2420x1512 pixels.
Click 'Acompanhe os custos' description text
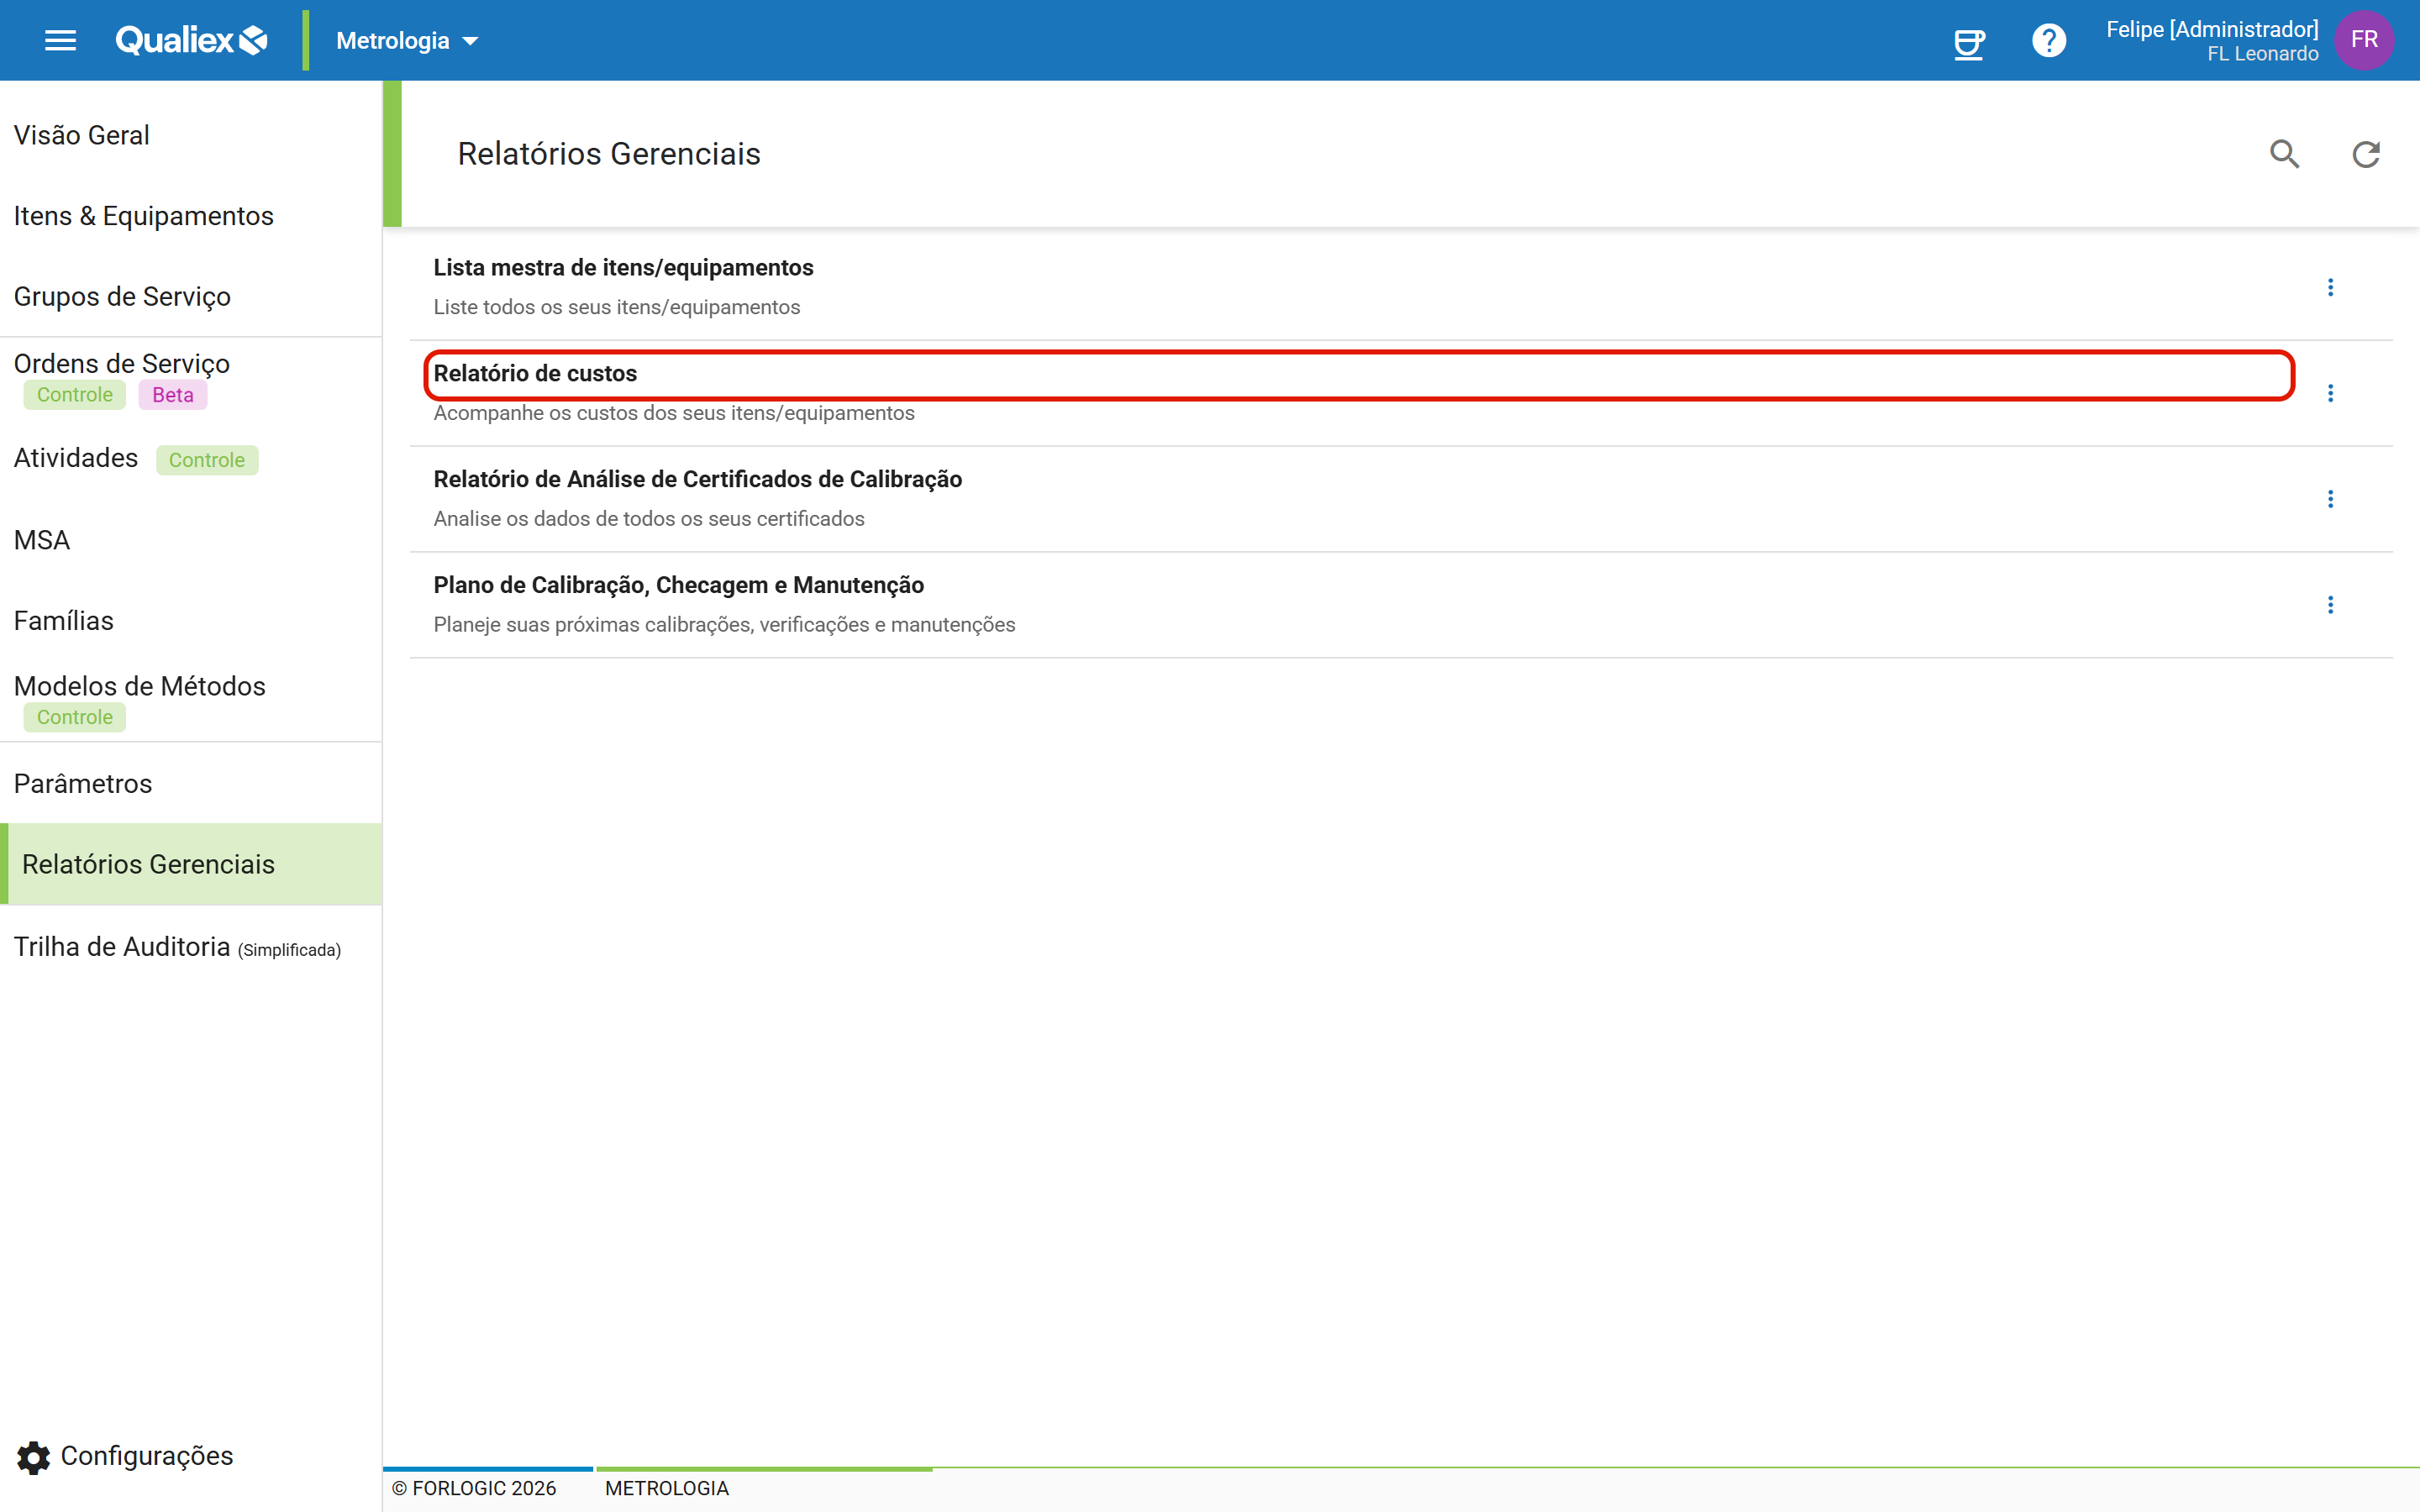click(673, 413)
